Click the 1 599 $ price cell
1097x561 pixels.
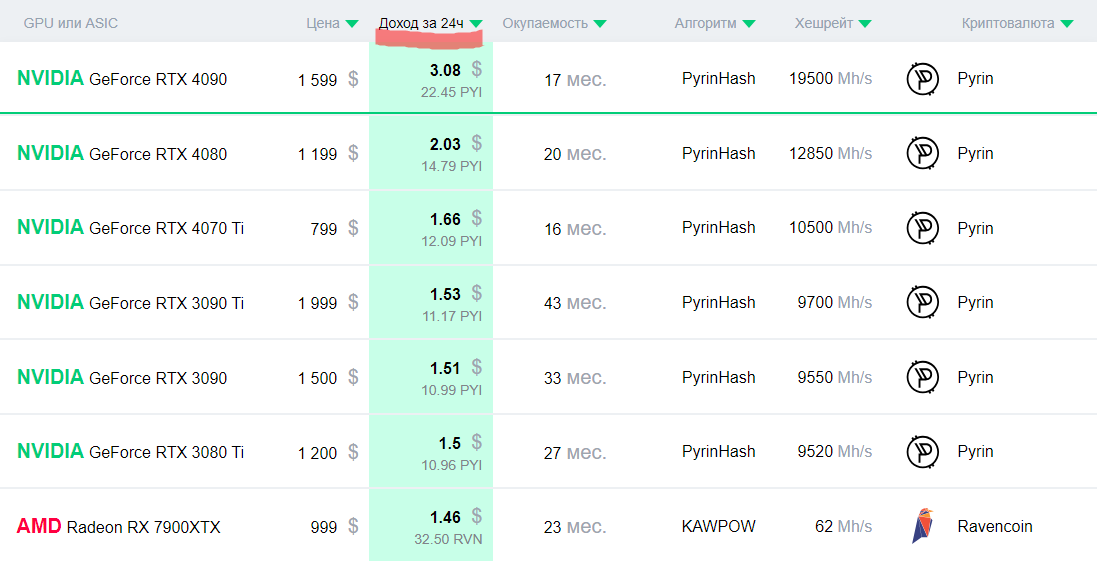point(328,80)
